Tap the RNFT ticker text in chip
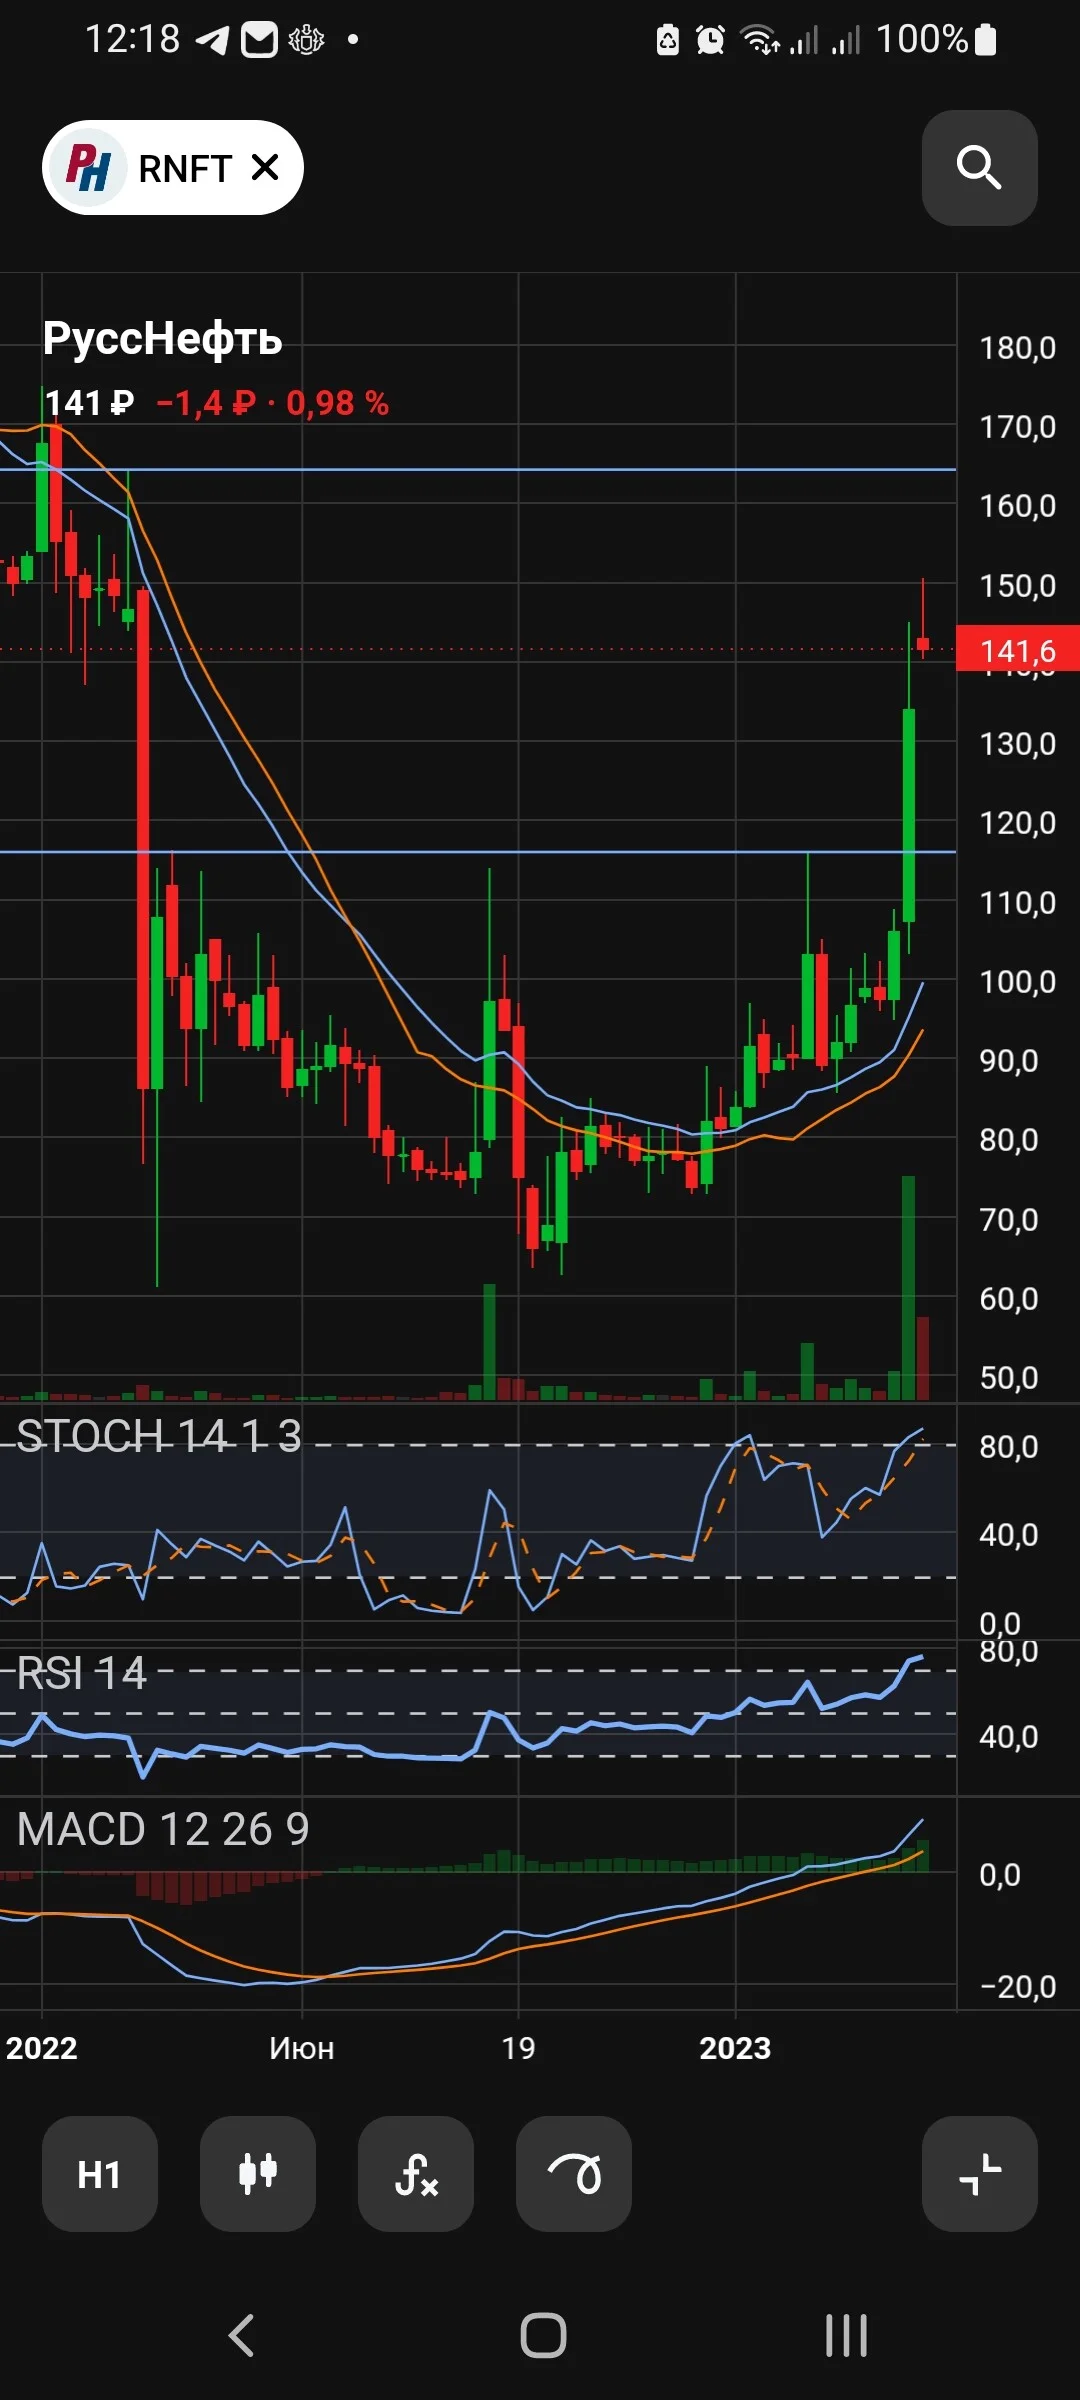 185,169
